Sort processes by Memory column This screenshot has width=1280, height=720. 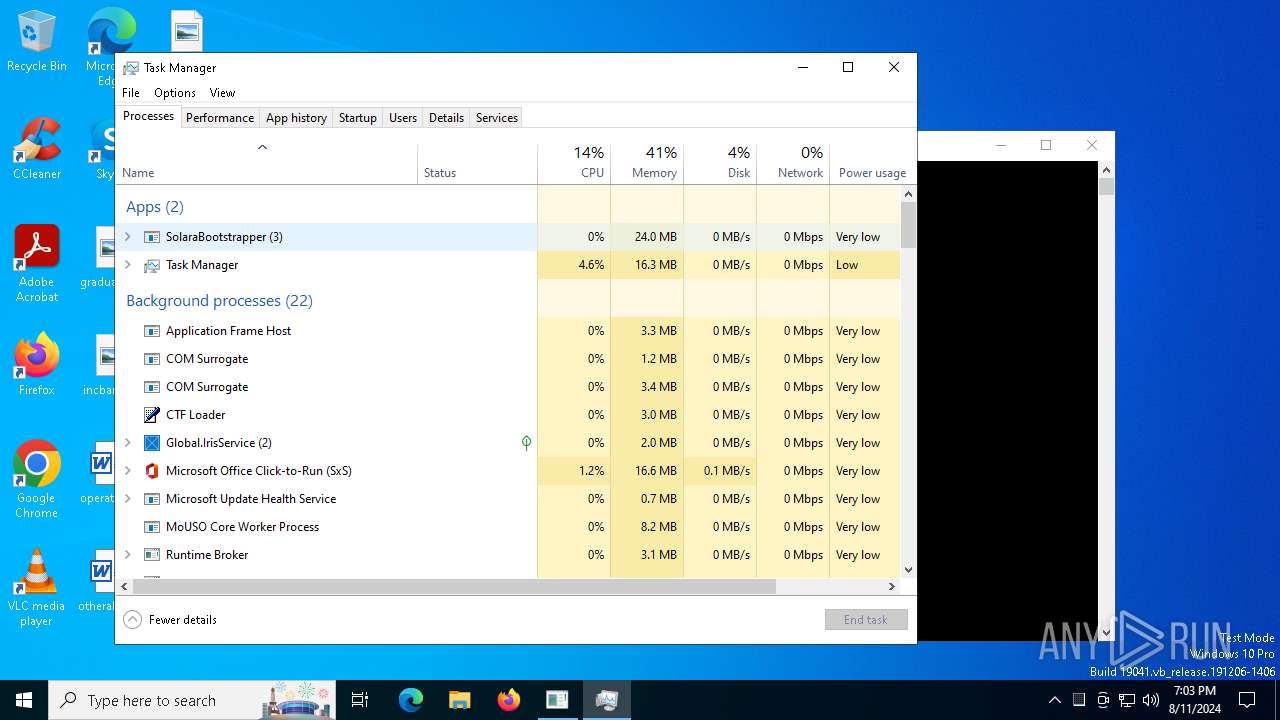pos(647,163)
